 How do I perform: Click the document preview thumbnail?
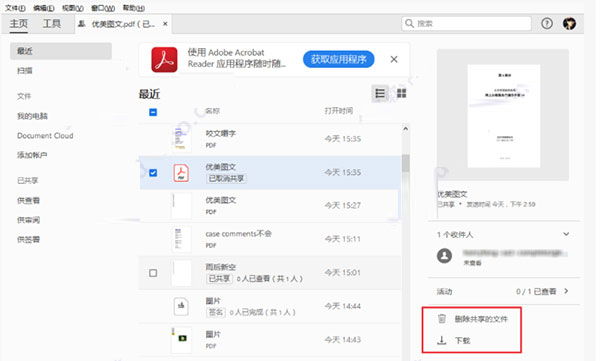pos(504,116)
